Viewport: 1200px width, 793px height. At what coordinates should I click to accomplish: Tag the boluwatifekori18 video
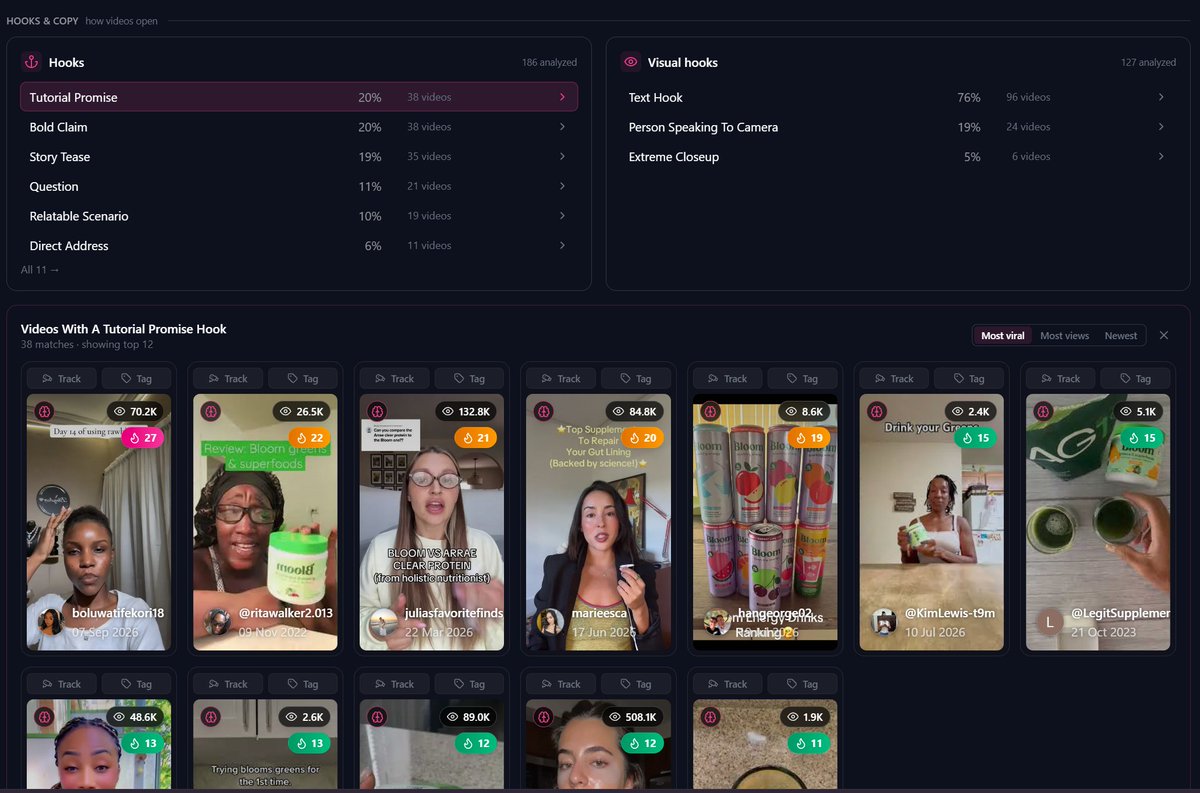coord(136,378)
